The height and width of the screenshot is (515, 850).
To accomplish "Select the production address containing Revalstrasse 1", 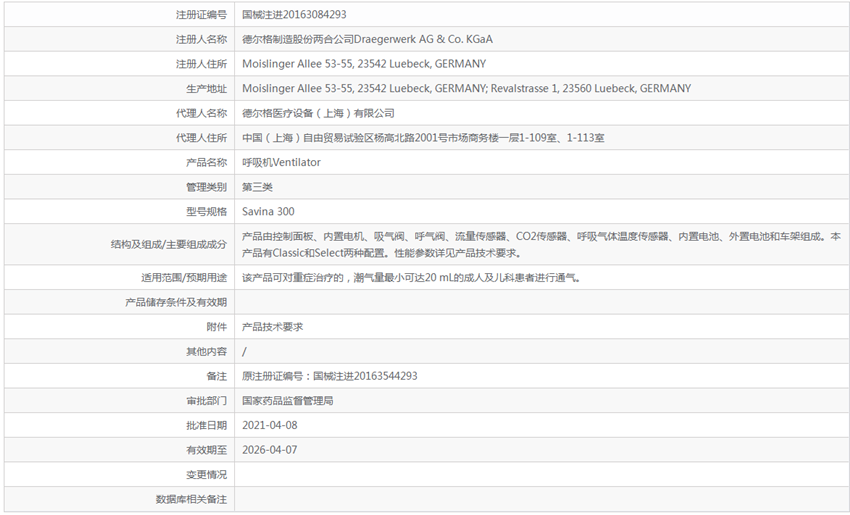I will (x=466, y=88).
